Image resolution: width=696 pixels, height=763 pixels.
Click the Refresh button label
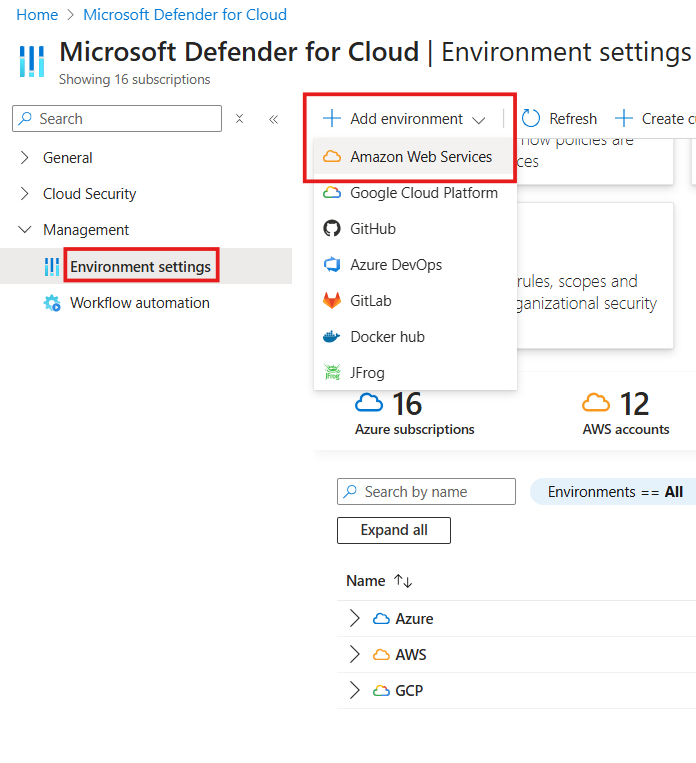click(x=573, y=119)
